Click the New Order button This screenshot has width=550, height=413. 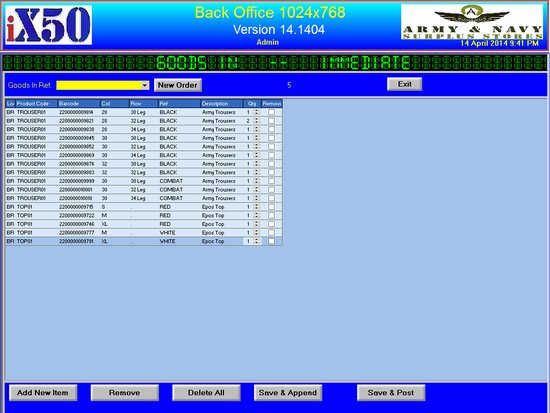178,85
